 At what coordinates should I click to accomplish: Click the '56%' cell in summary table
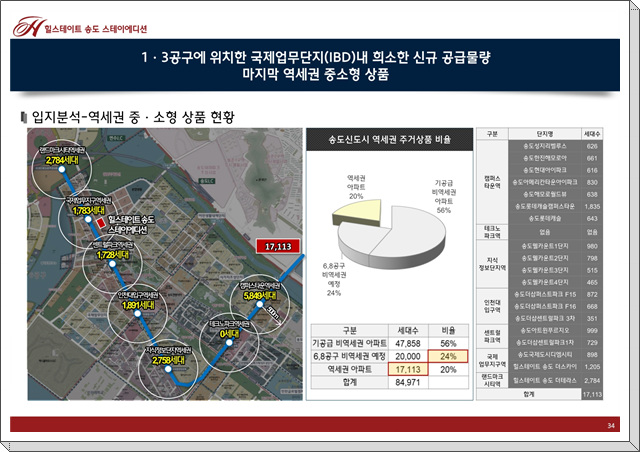point(448,343)
